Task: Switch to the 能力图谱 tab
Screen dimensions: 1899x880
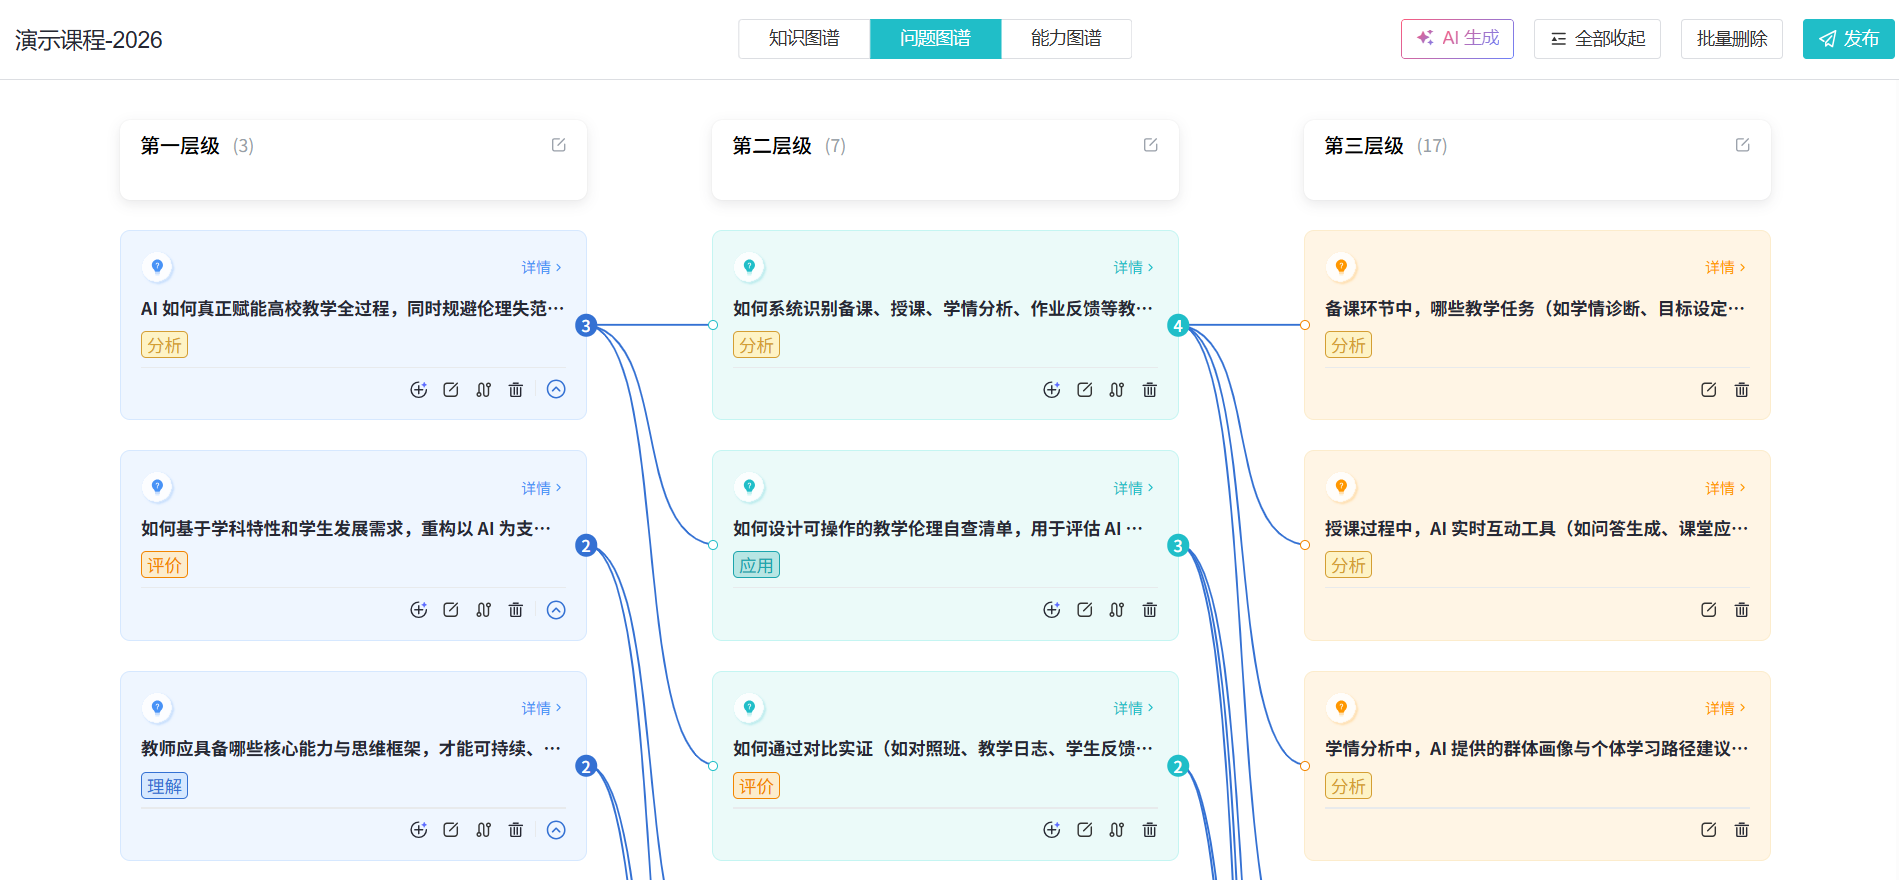Action: point(1066,39)
